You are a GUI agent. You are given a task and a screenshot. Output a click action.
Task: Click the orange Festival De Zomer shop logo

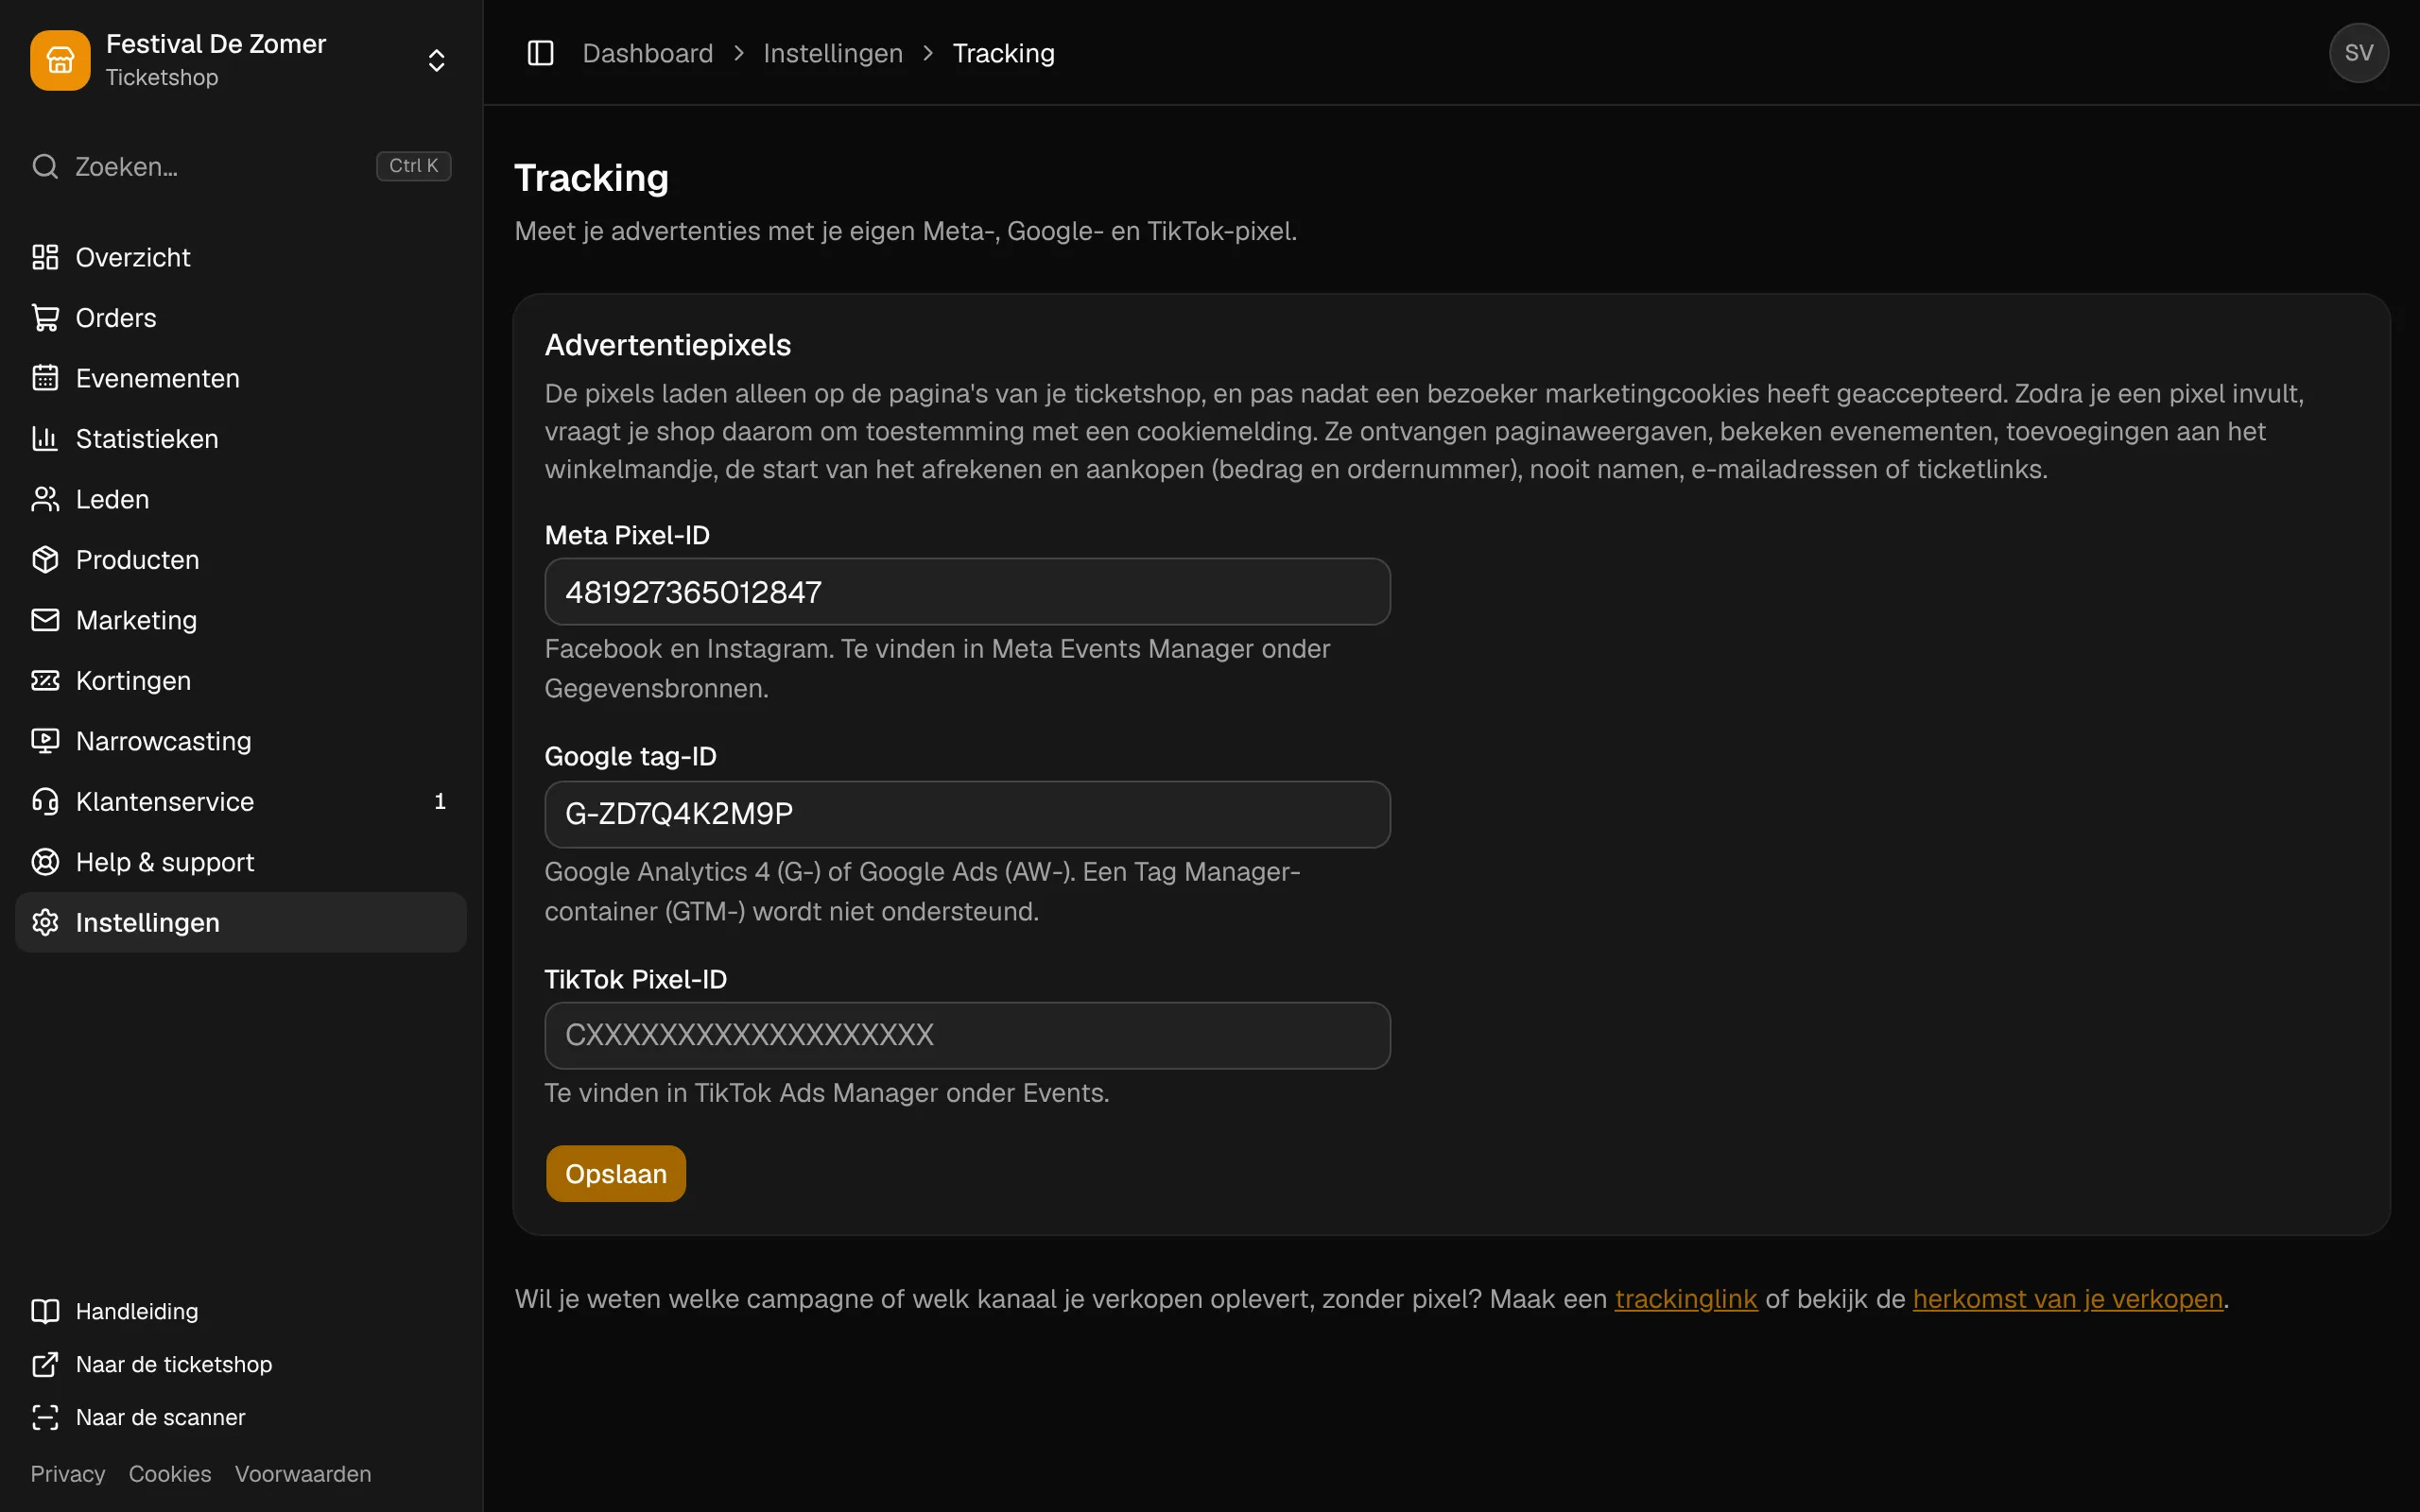(60, 60)
